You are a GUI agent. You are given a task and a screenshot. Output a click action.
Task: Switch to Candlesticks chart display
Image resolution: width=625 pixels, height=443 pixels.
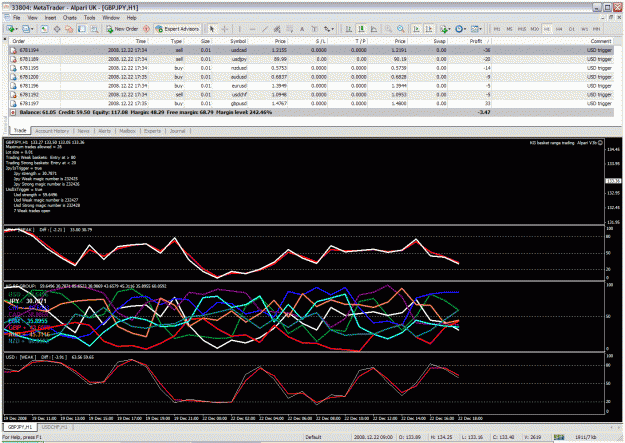[x=361, y=29]
